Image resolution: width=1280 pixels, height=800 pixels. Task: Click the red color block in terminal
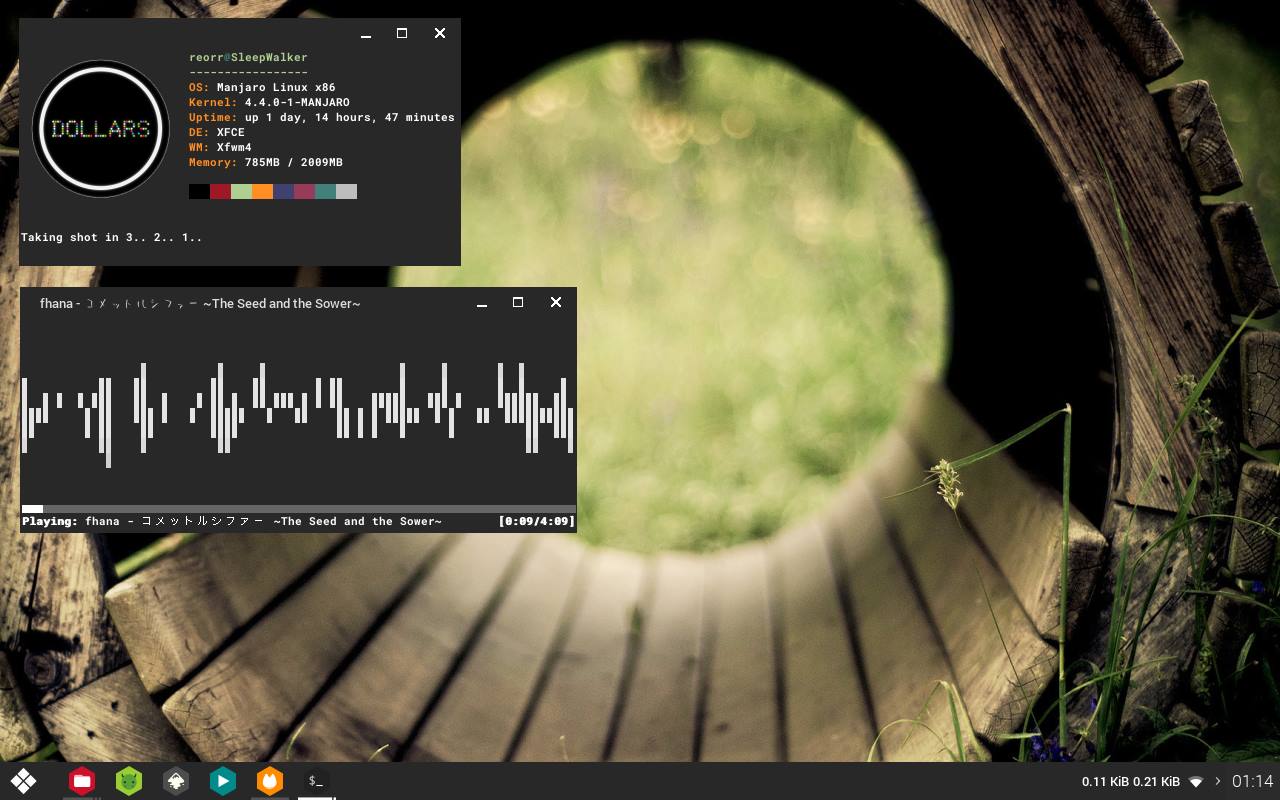tap(220, 192)
